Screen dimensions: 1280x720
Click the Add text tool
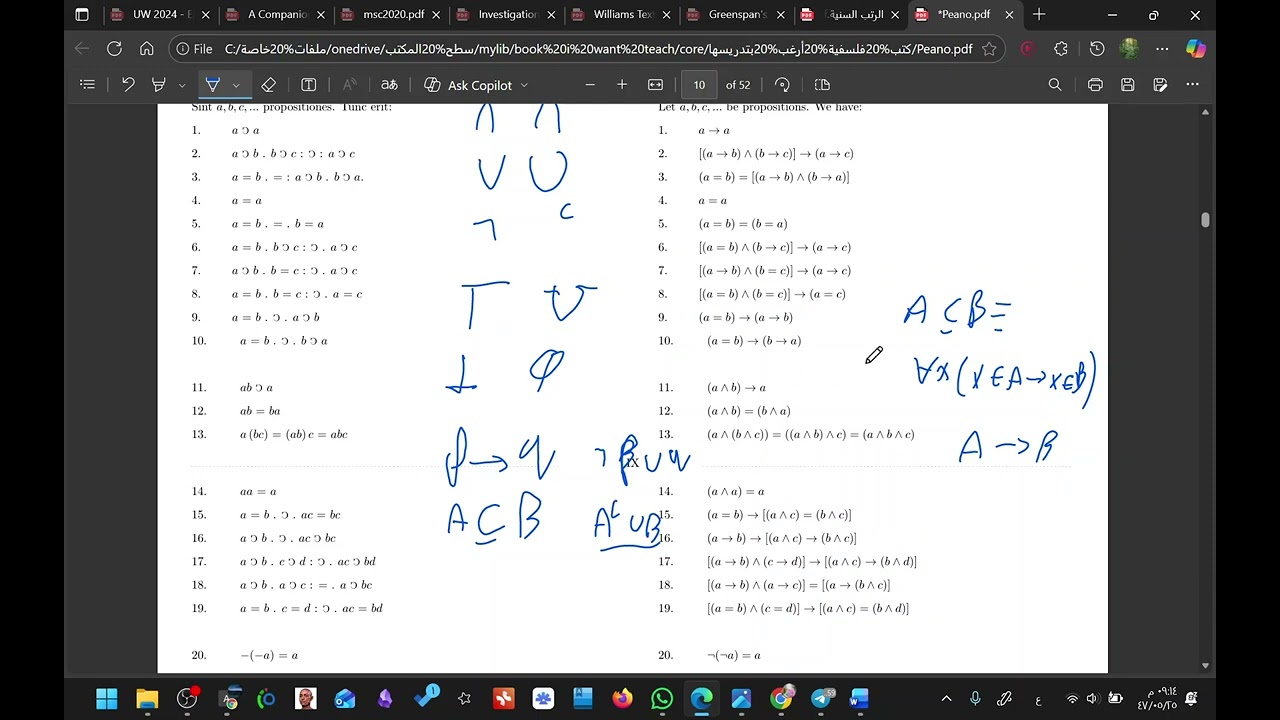[x=309, y=85]
